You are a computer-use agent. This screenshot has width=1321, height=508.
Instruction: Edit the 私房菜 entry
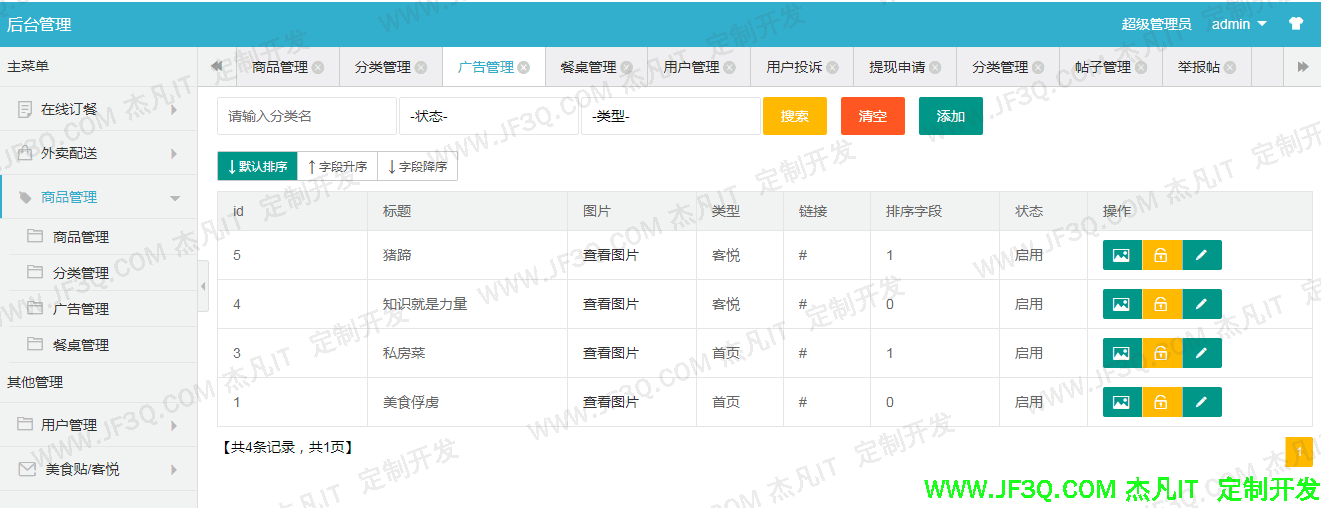click(1202, 353)
